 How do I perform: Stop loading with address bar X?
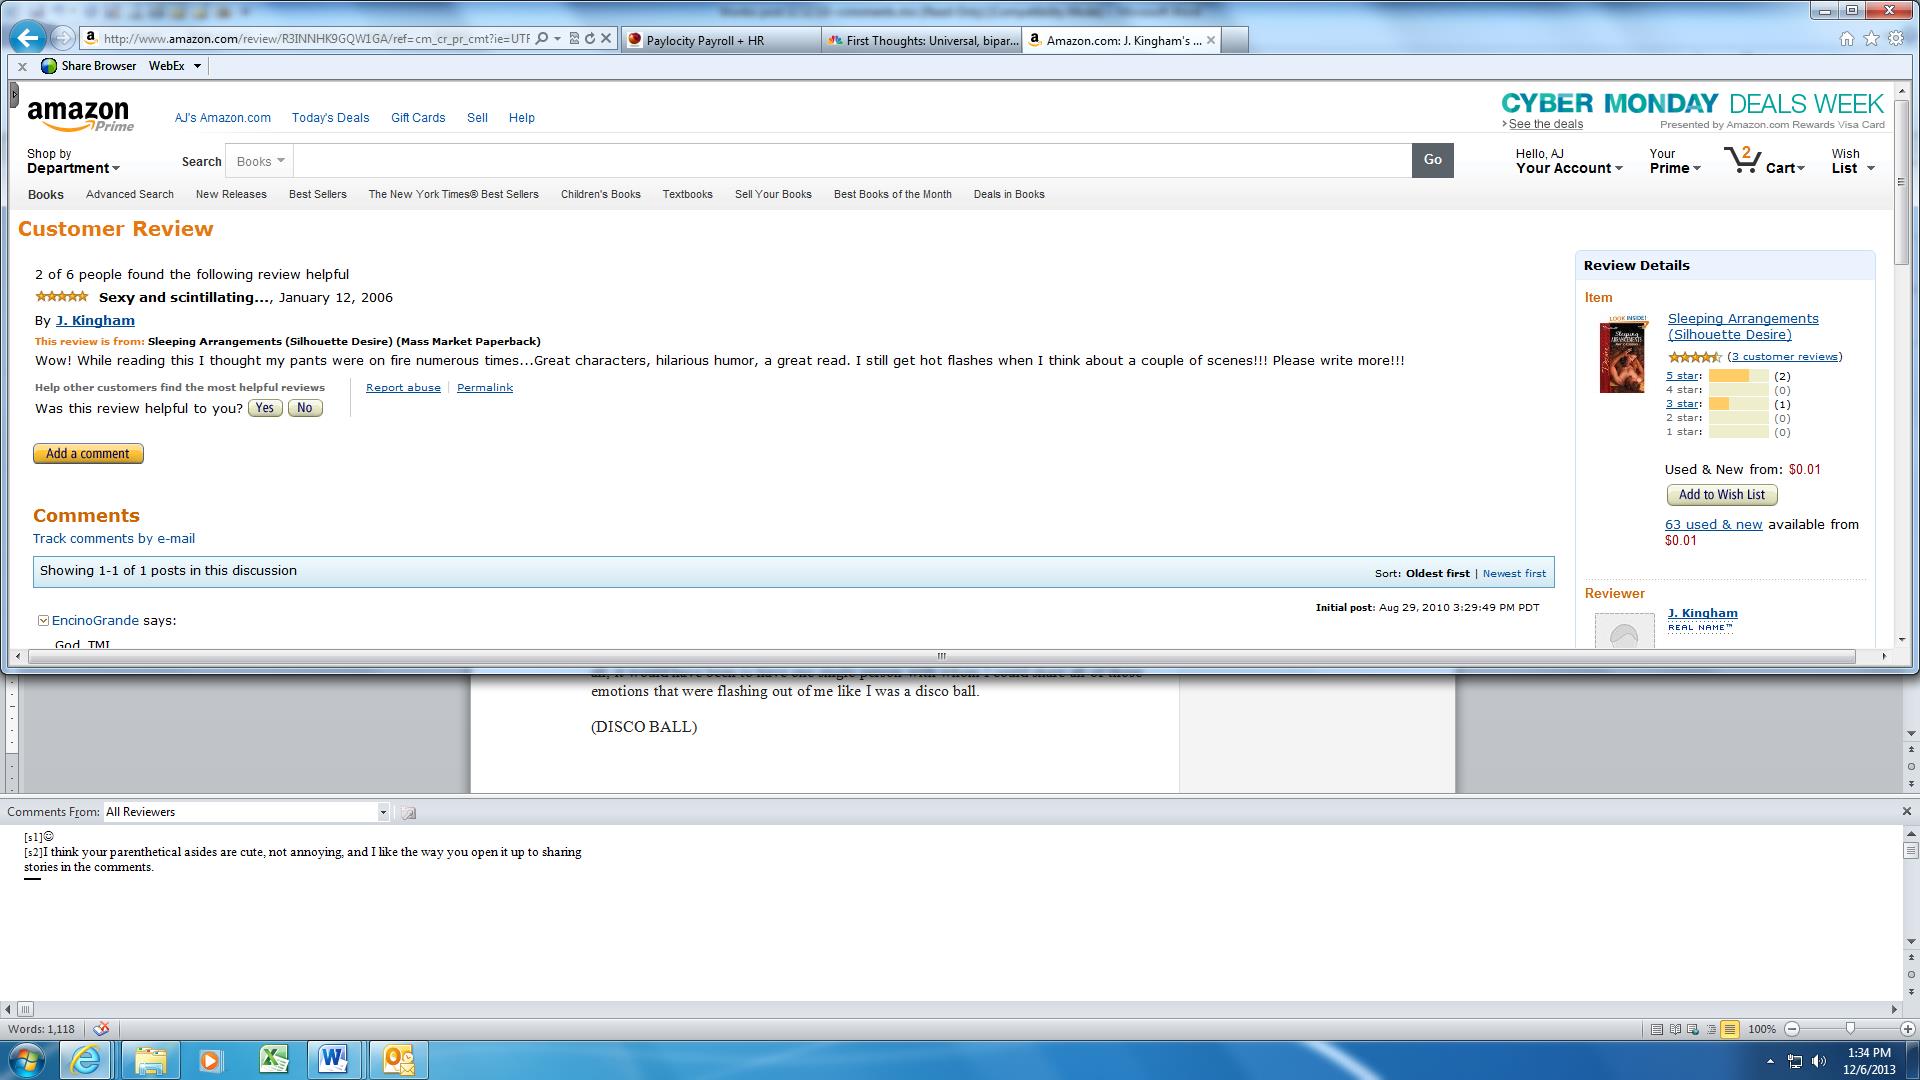pos(606,39)
